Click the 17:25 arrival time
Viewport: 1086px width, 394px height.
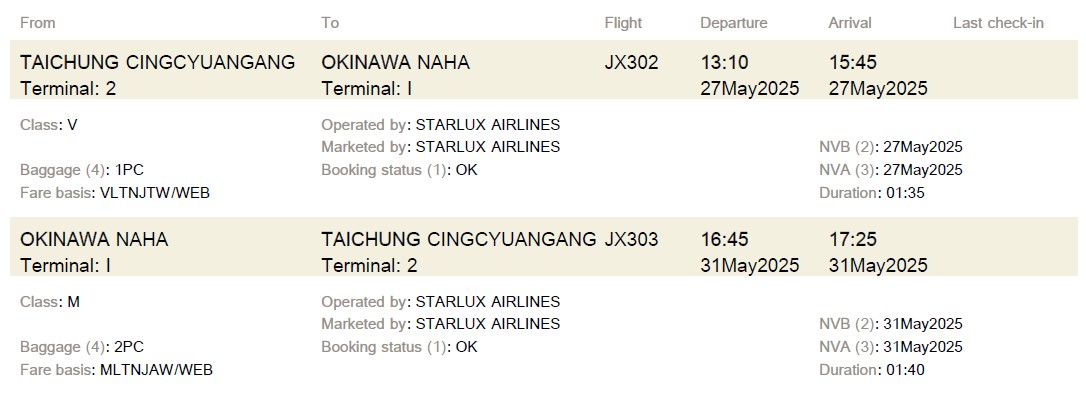[853, 240]
